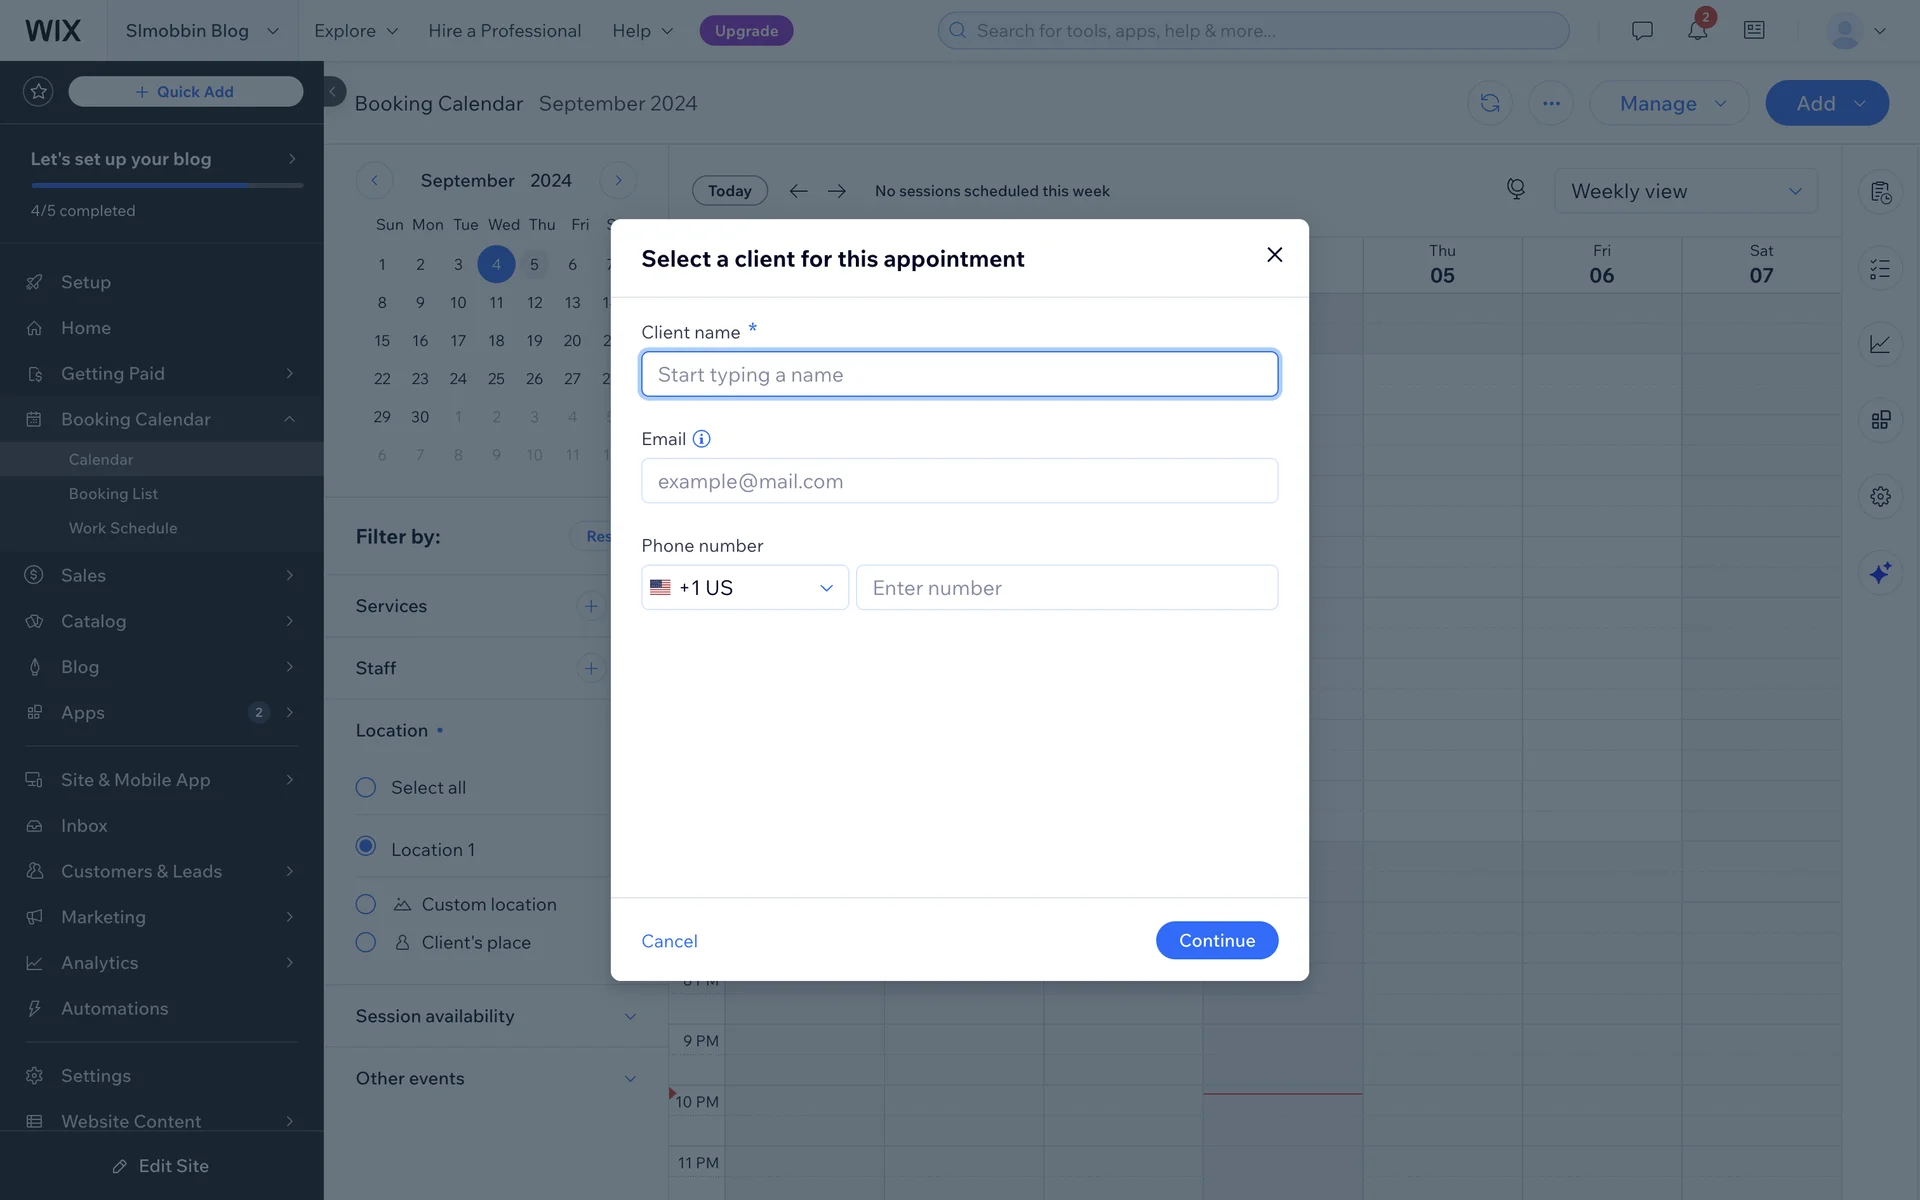This screenshot has width=1920, height=1200.
Task: Click the right-panel settings gear icon
Action: tap(1880, 496)
